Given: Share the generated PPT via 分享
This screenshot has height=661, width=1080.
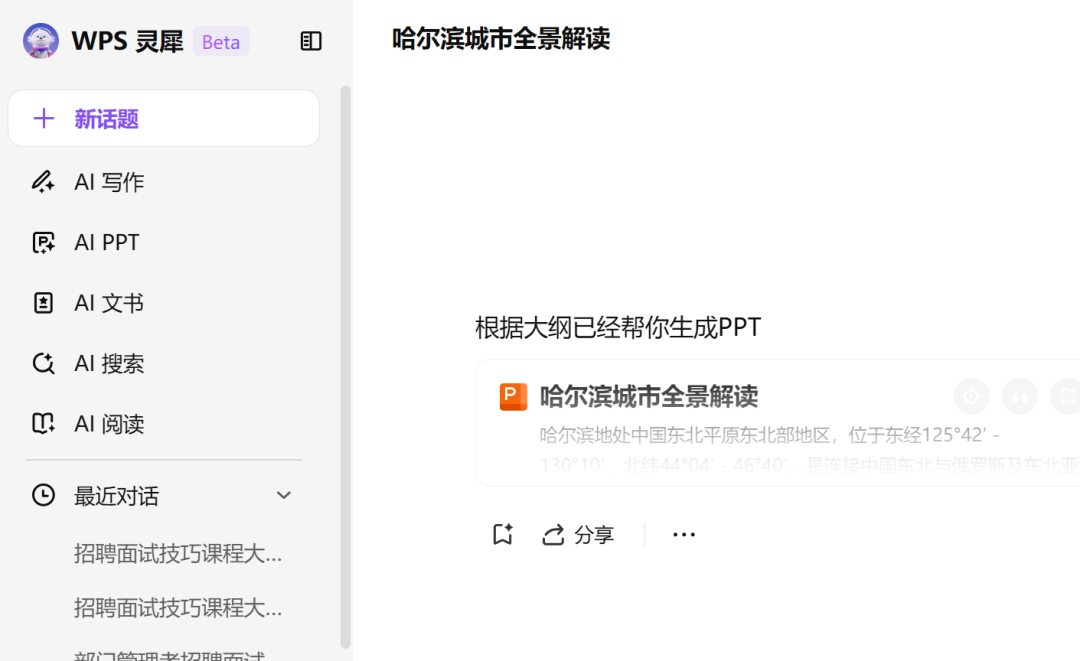Looking at the screenshot, I should (579, 535).
